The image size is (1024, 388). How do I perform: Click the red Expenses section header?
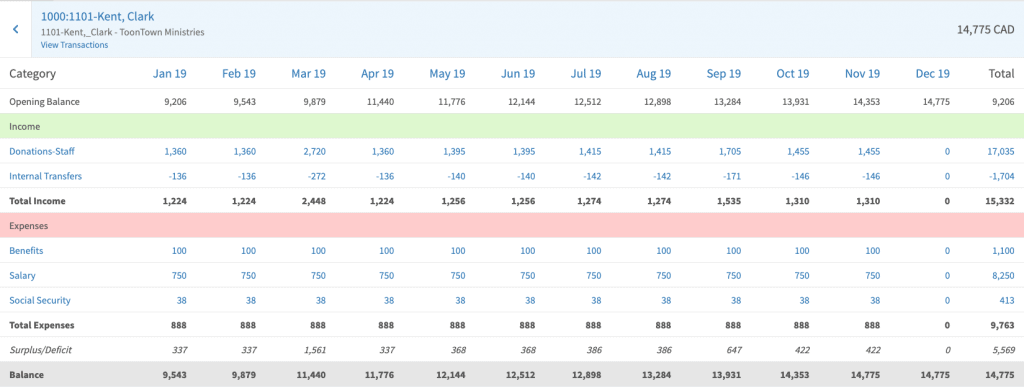click(x=512, y=225)
